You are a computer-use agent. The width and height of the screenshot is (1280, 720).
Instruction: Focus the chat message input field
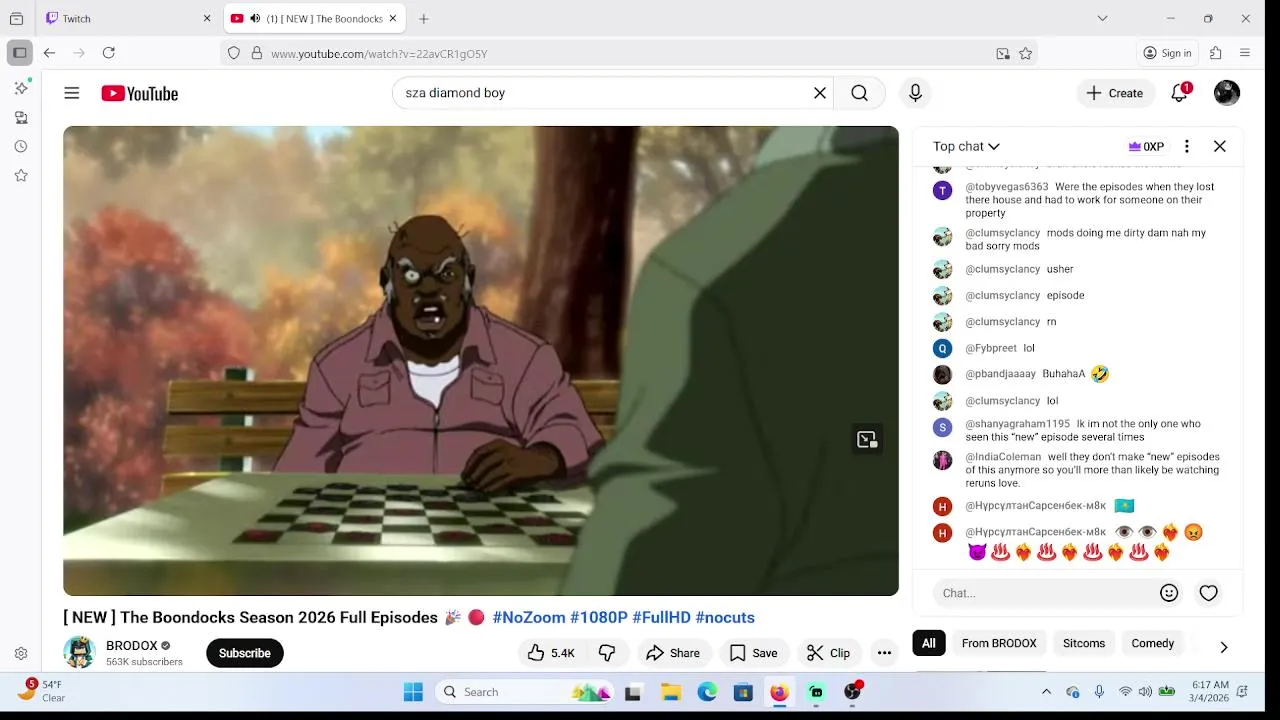[x=1046, y=593]
